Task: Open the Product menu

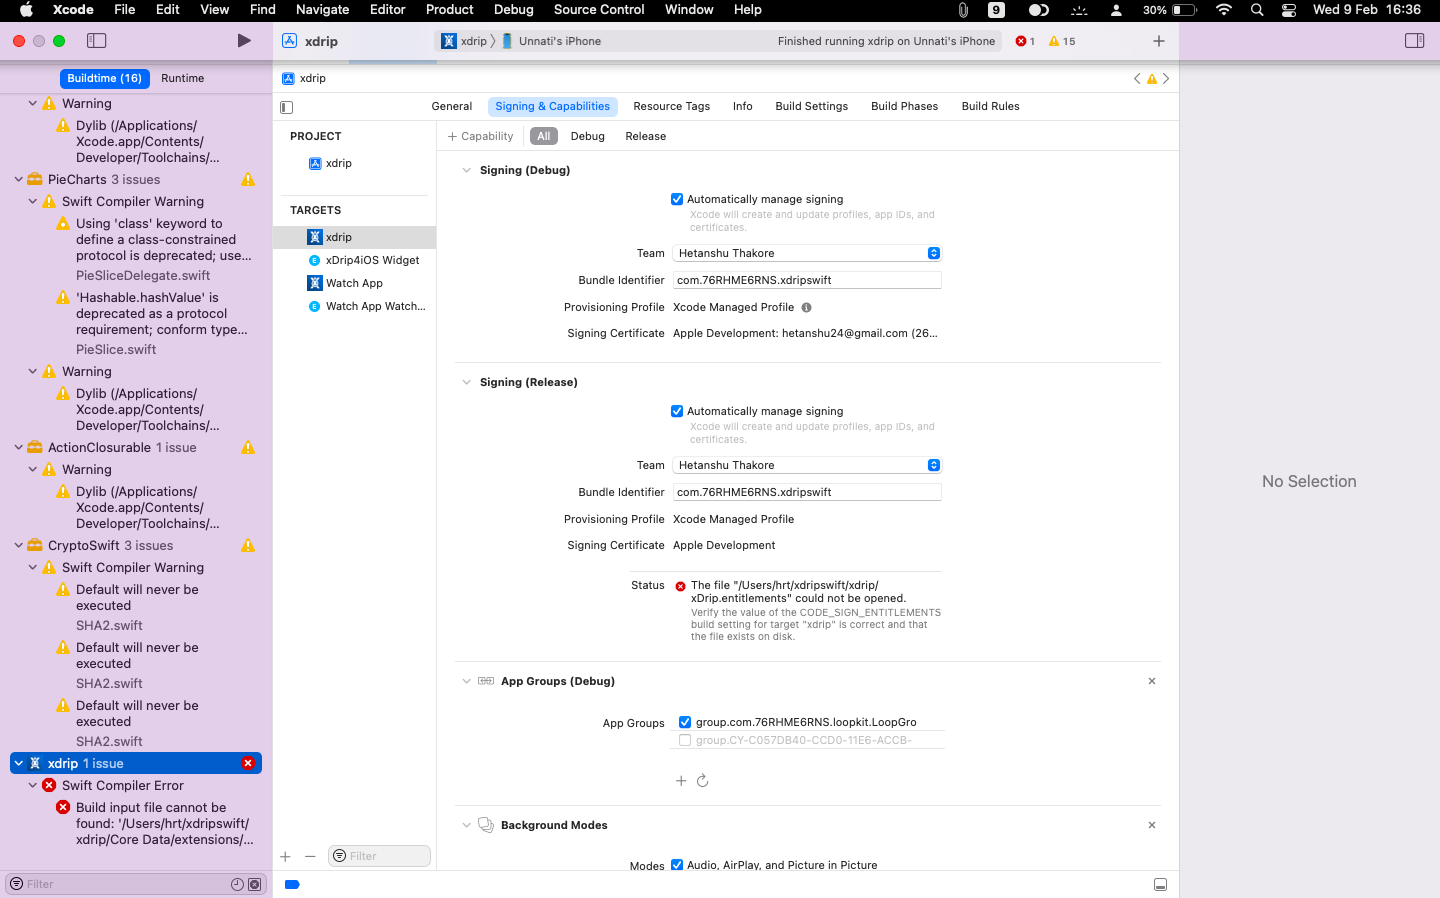Action: point(449,10)
